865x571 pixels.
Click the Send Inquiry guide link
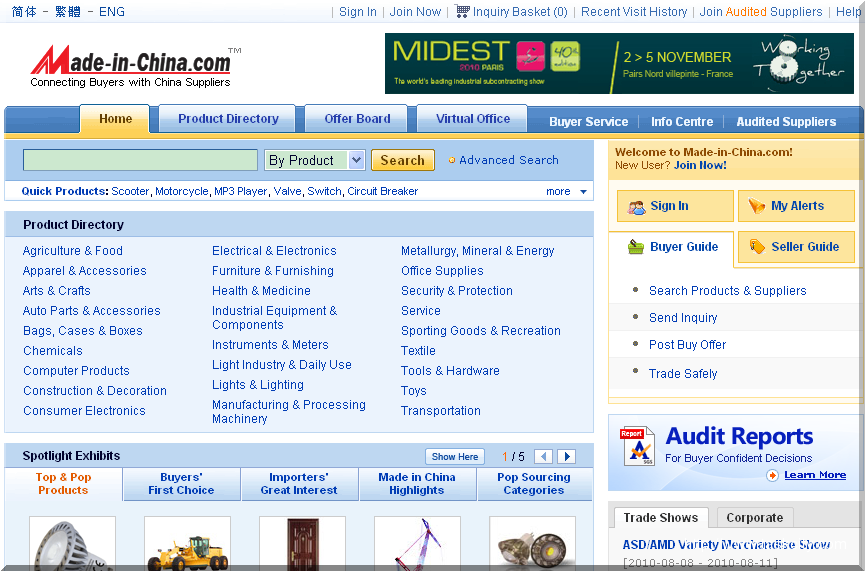tap(683, 318)
